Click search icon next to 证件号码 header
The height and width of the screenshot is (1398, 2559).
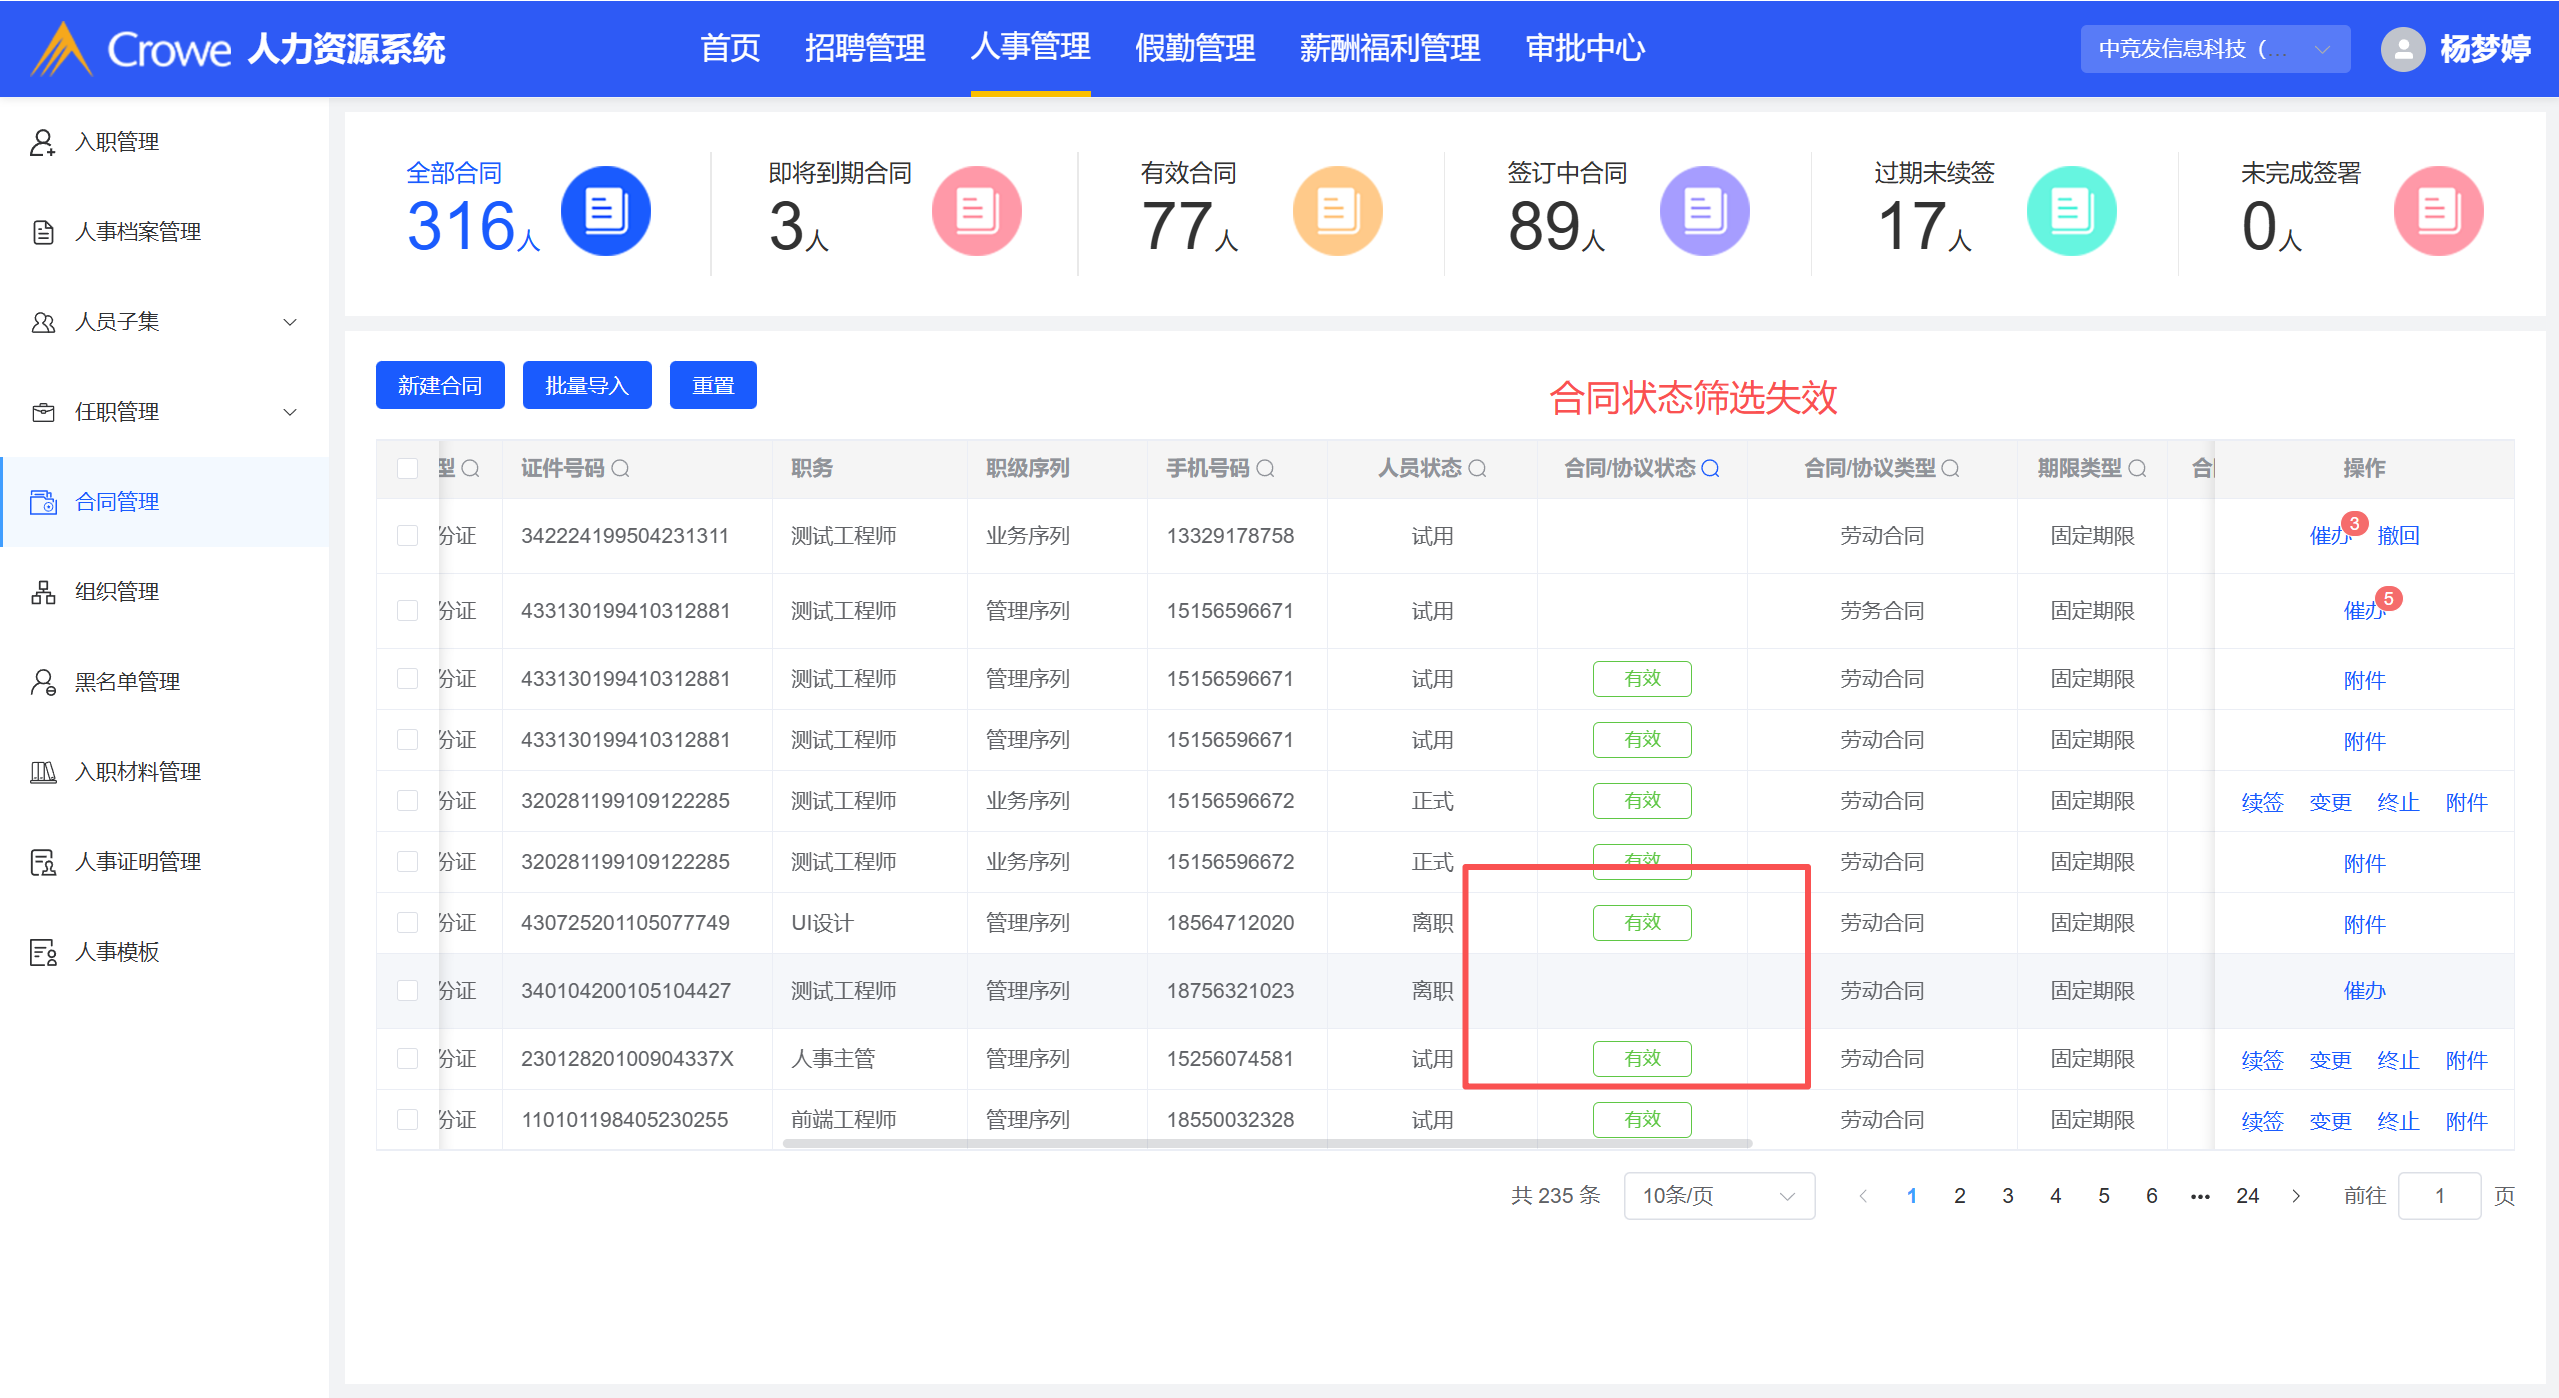coord(620,468)
